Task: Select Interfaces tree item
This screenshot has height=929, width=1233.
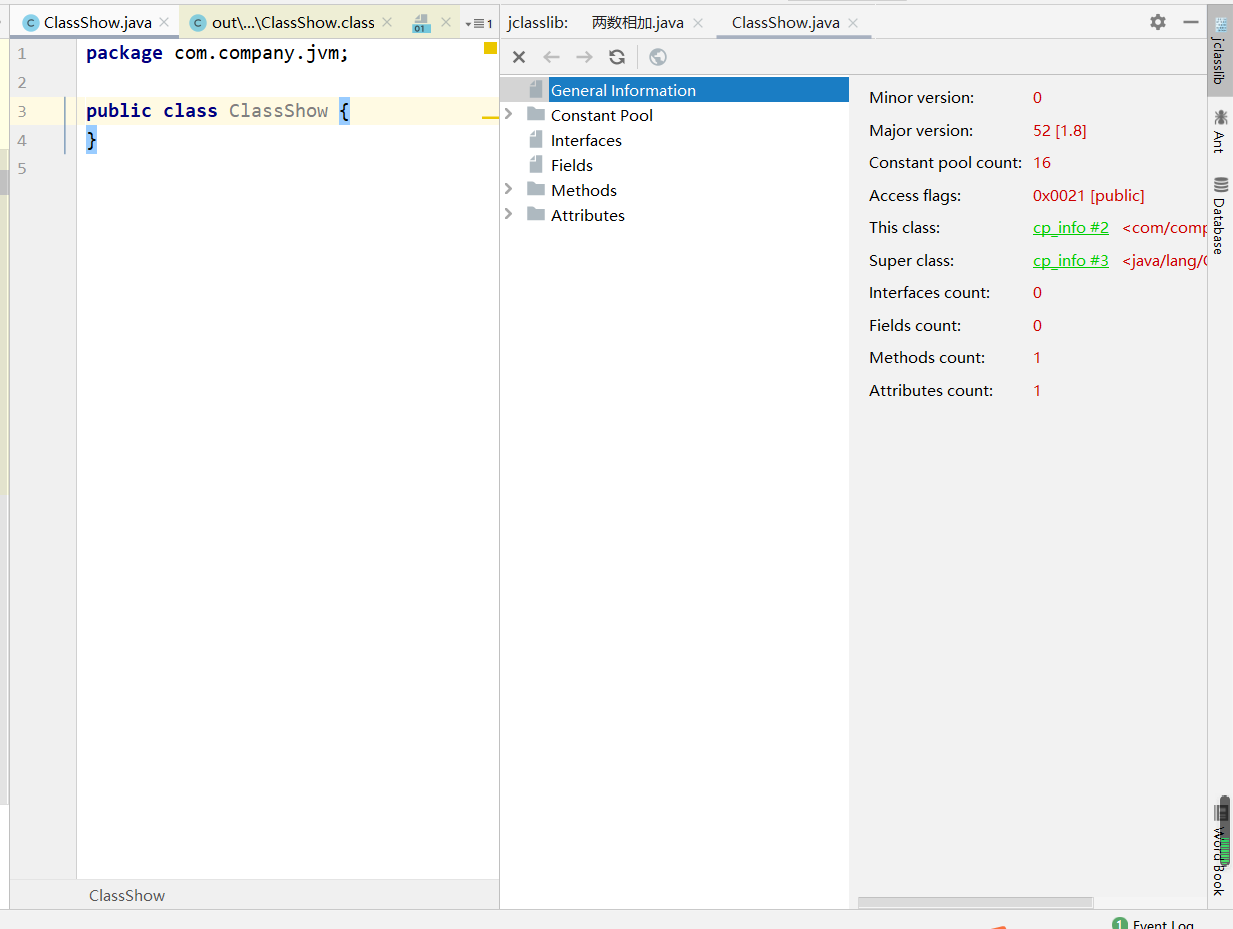Action: pos(586,140)
